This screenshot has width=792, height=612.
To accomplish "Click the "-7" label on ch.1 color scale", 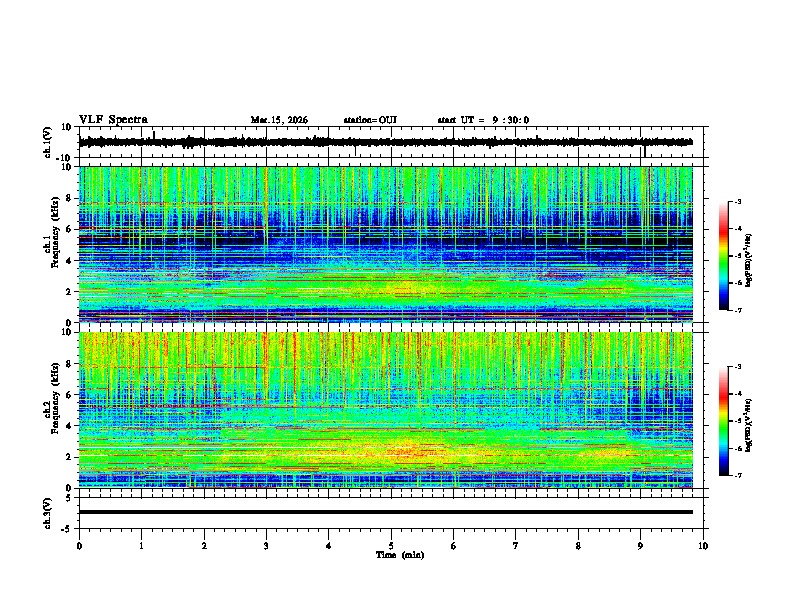I will (738, 310).
